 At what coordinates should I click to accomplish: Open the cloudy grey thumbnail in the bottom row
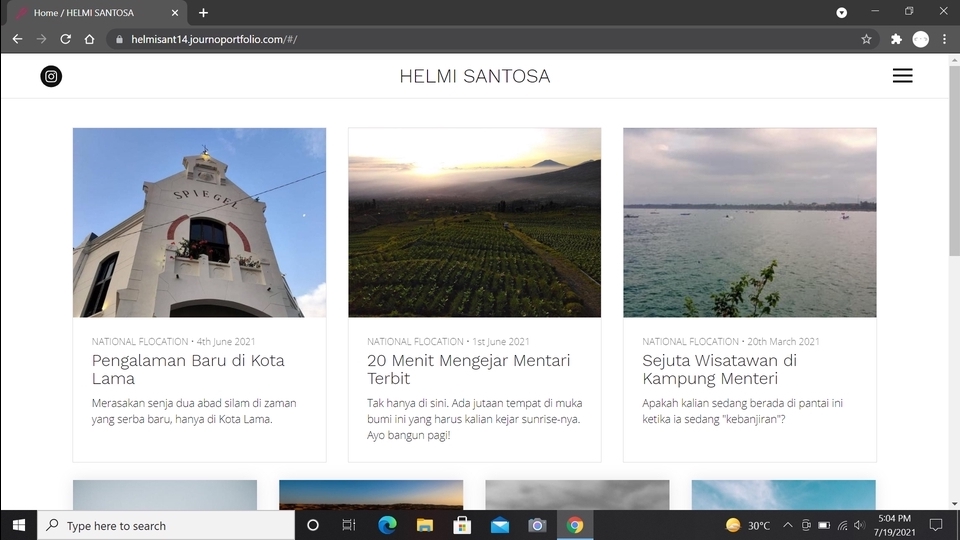tap(577, 495)
